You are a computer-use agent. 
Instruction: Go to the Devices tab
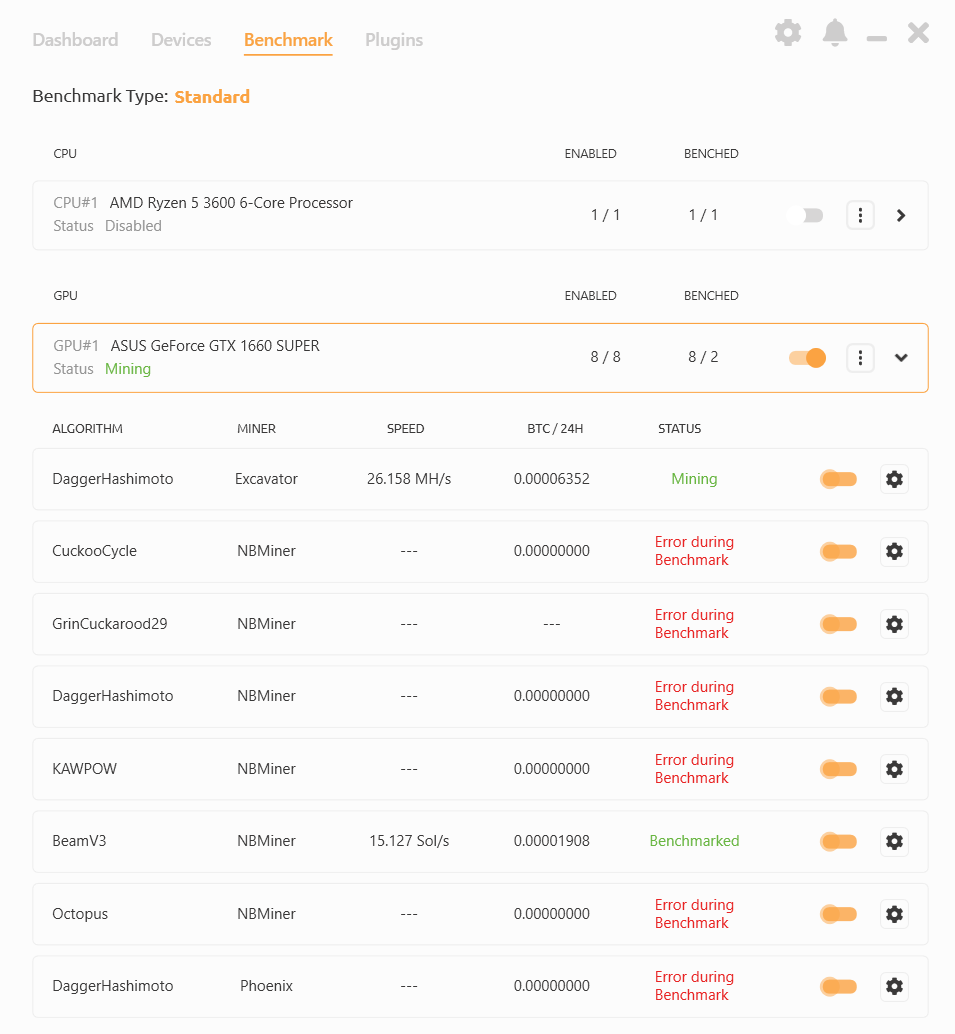click(181, 40)
